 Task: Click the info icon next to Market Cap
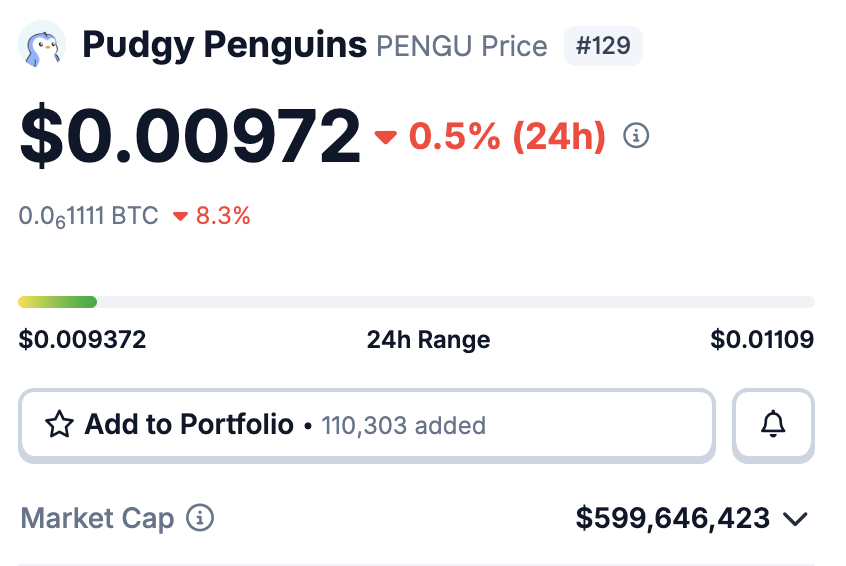201,518
